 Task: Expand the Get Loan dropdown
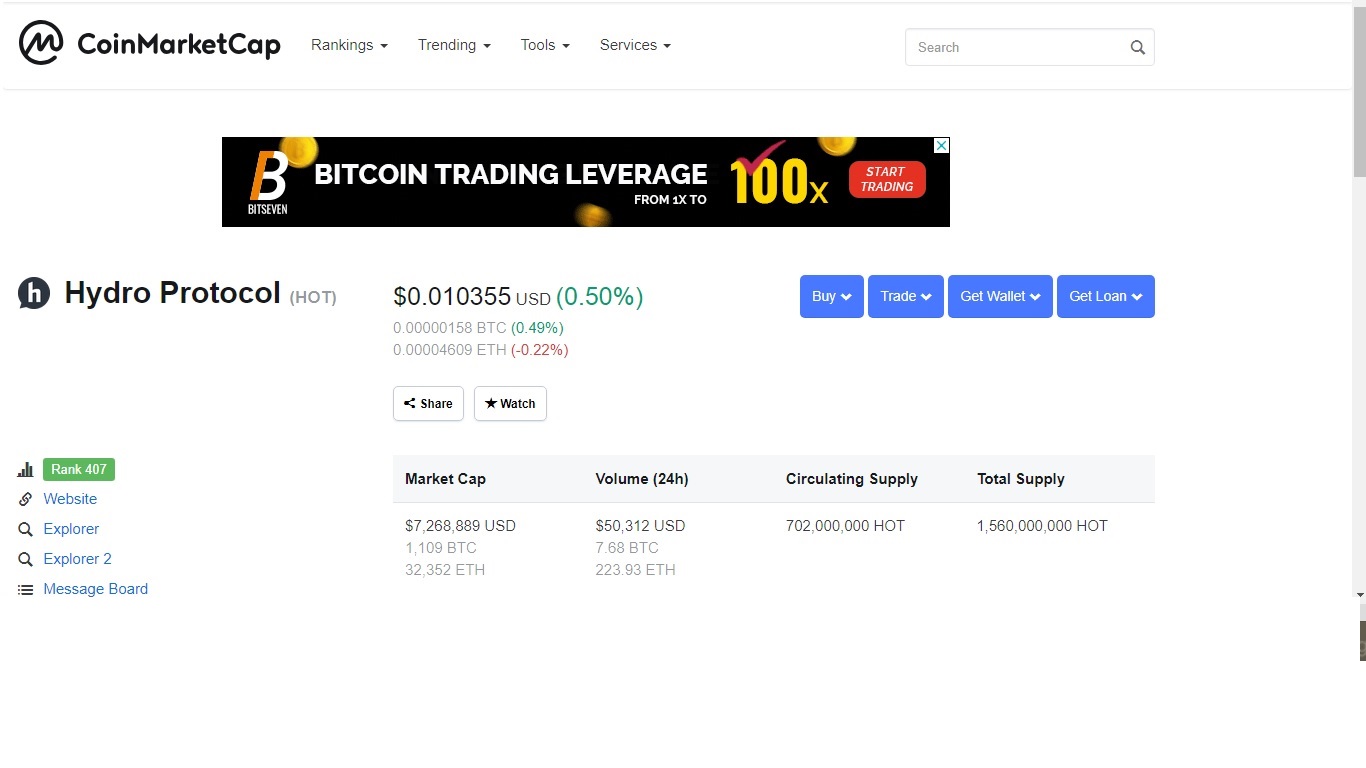coord(1106,296)
